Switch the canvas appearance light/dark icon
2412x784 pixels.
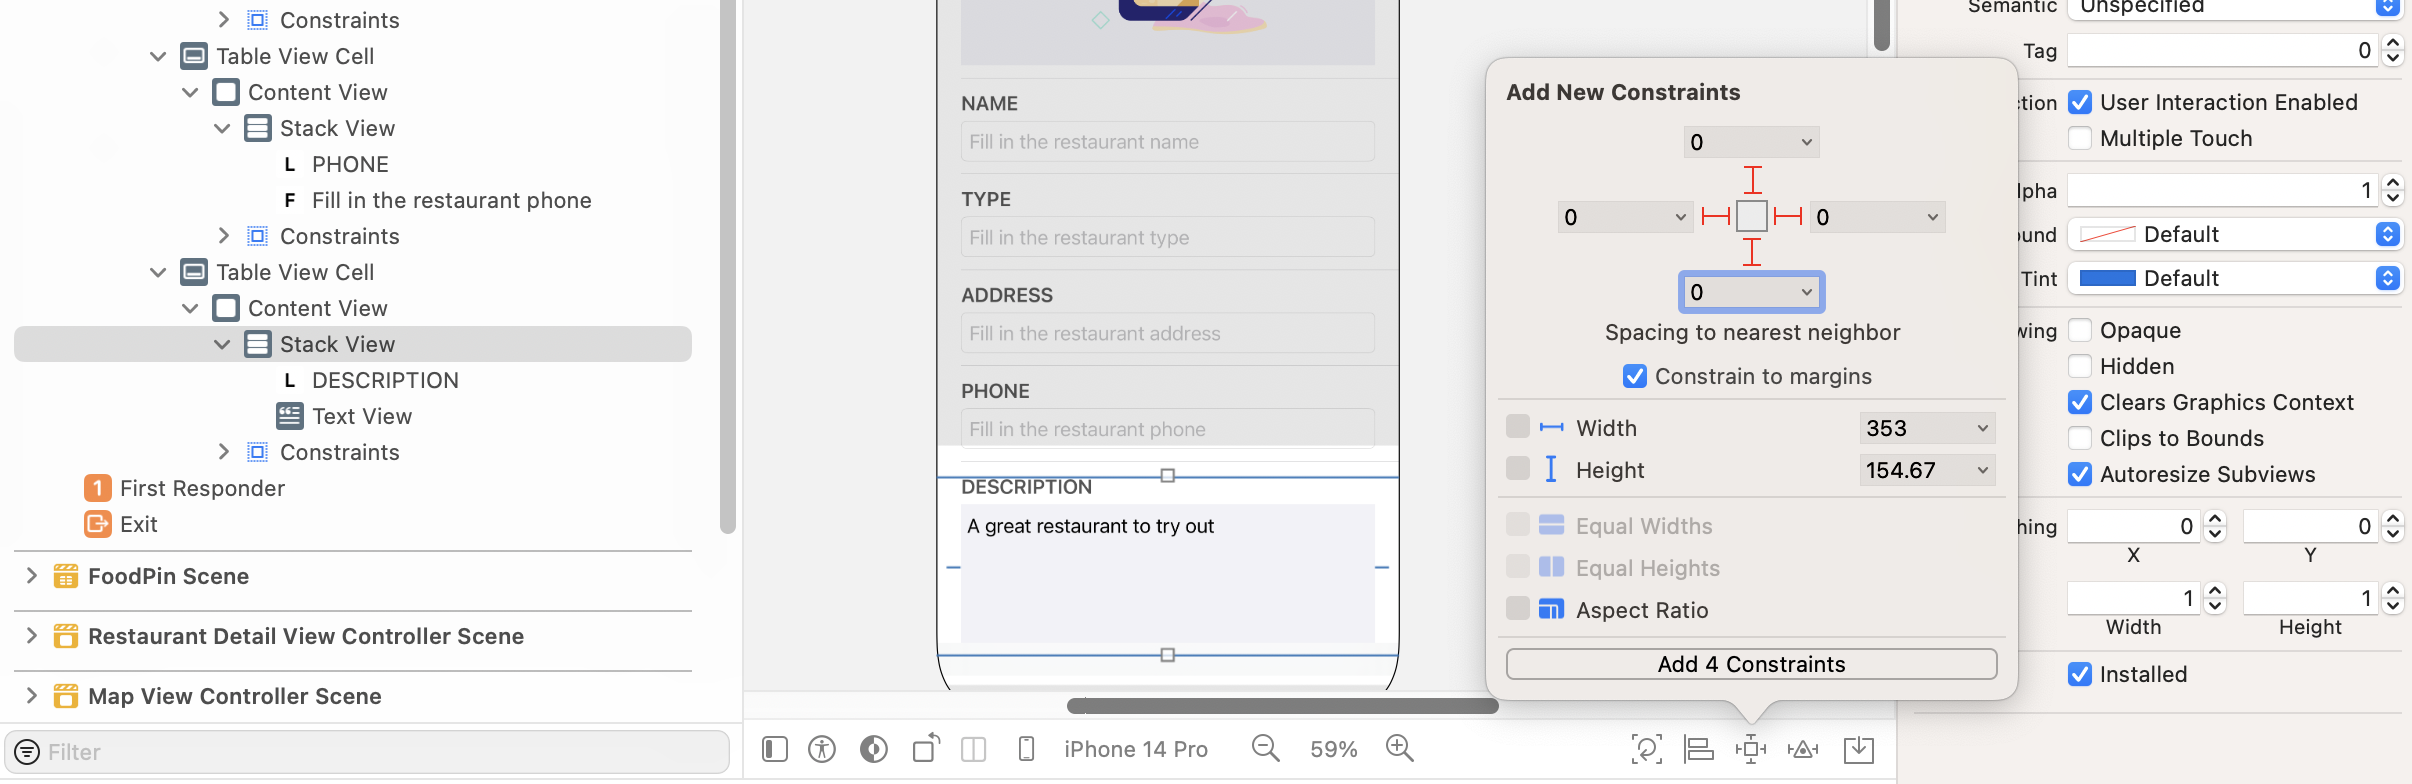[x=873, y=749]
